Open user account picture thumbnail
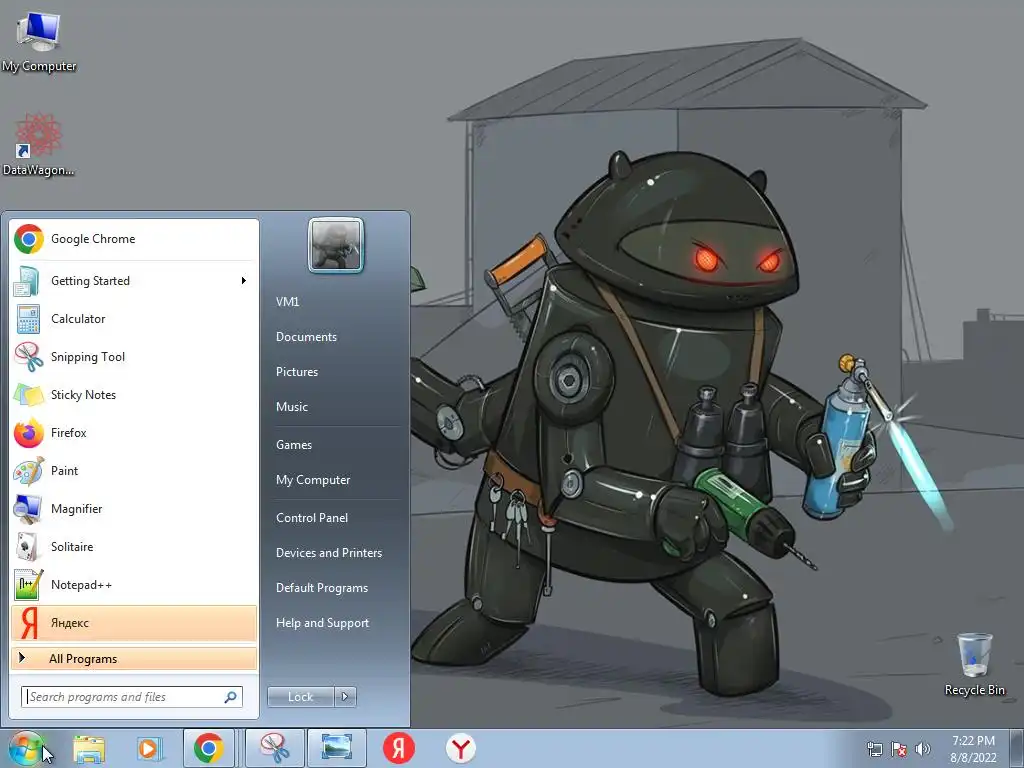 click(x=336, y=245)
